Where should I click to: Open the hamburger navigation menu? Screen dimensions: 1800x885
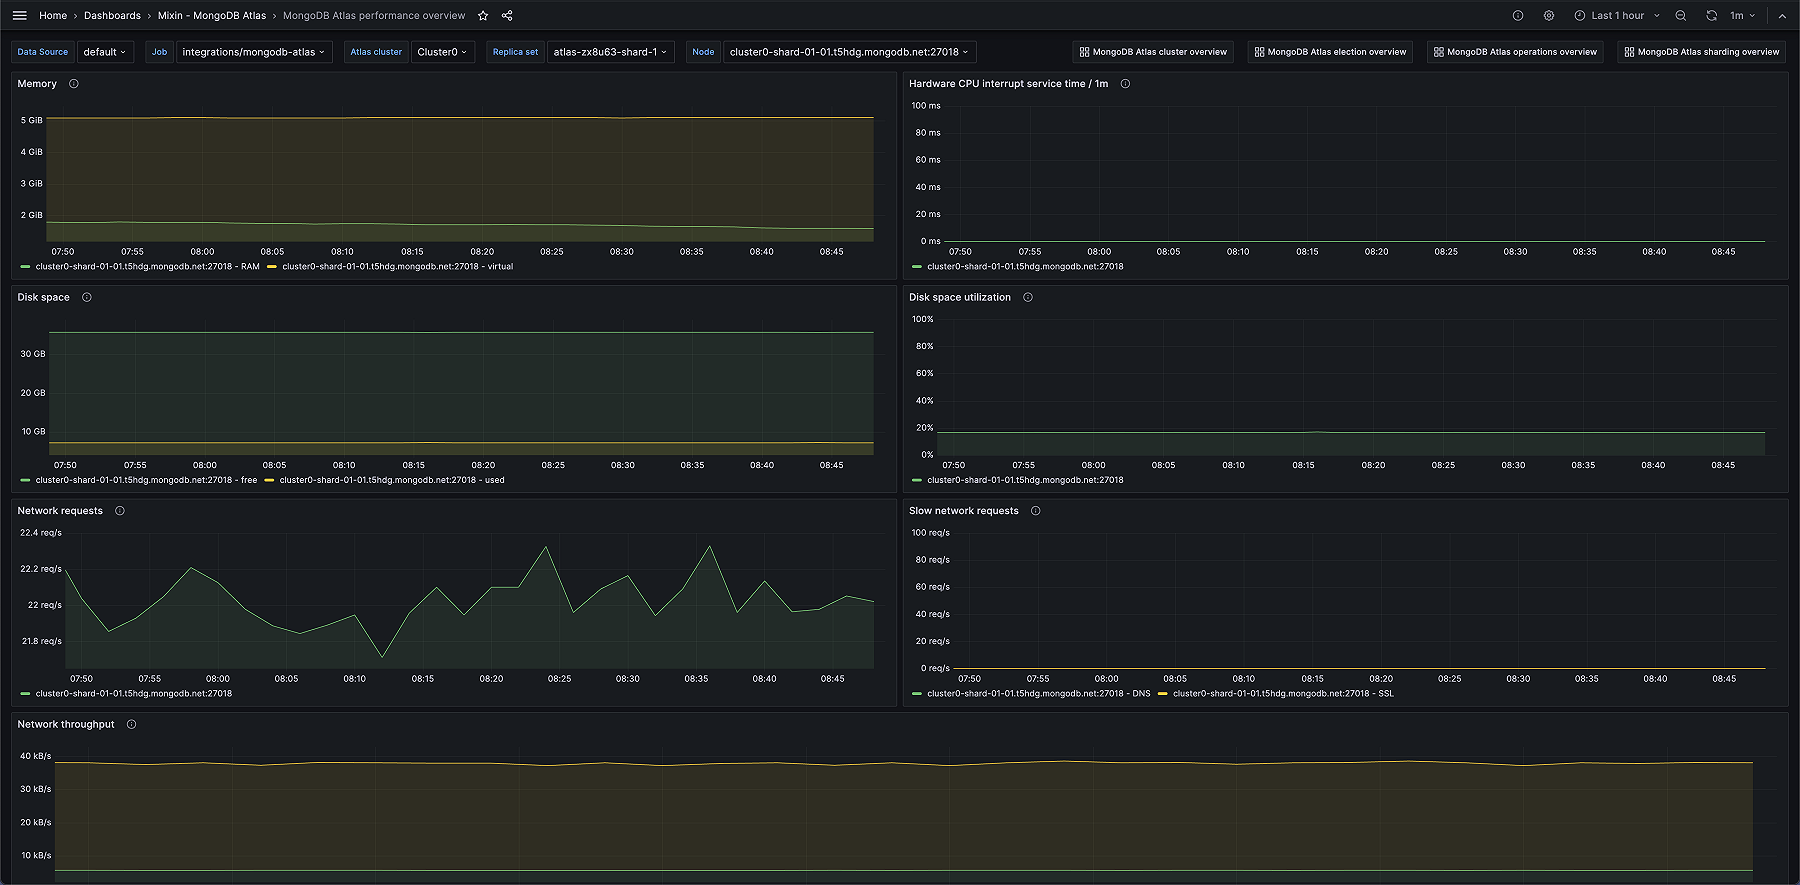pyautogui.click(x=19, y=16)
